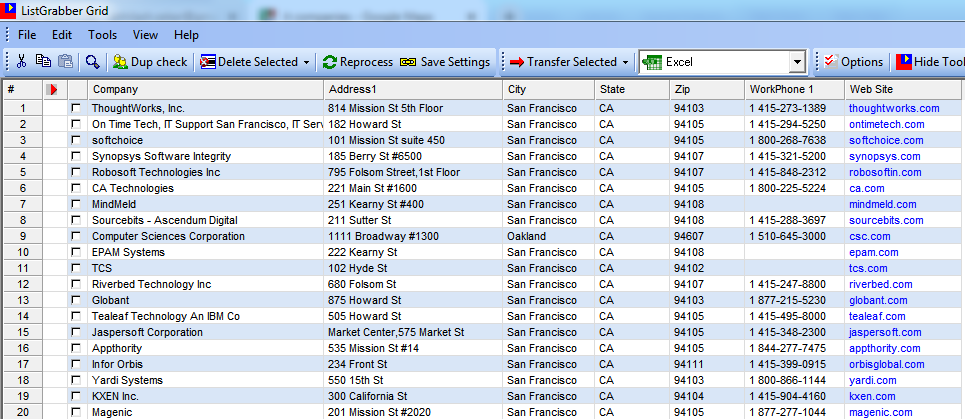Open sourcebits.com link
Viewport: 965px width, 419px height.
[x=886, y=220]
